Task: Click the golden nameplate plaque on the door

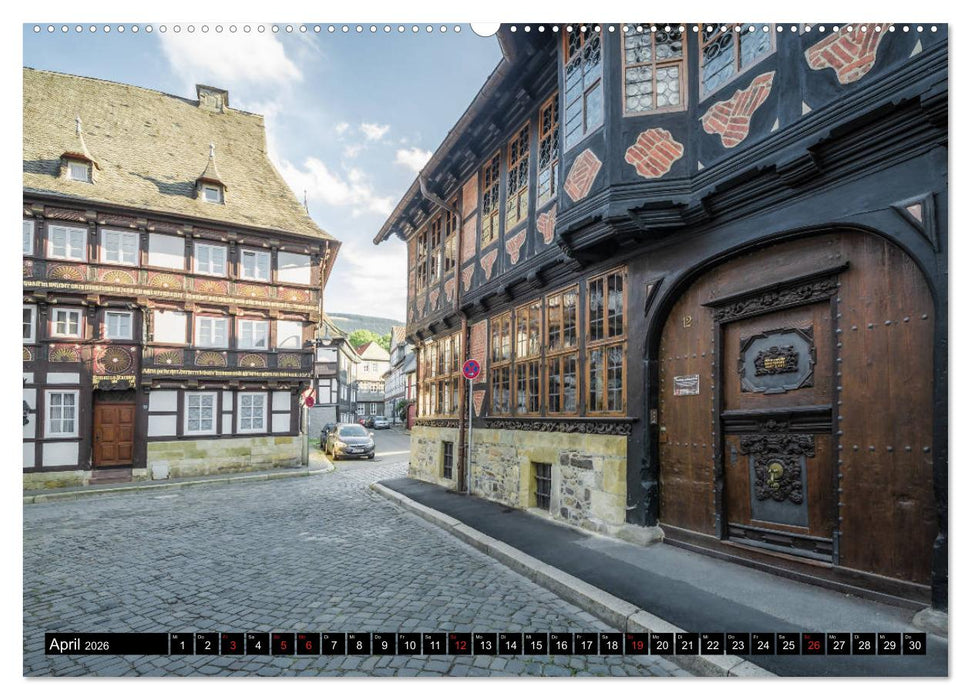Action: 775,362
